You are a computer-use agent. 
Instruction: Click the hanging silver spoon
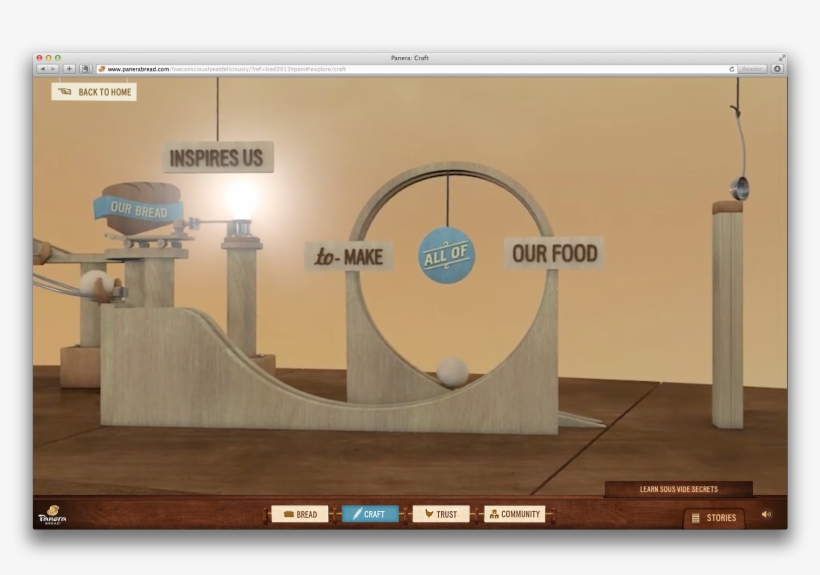739,187
